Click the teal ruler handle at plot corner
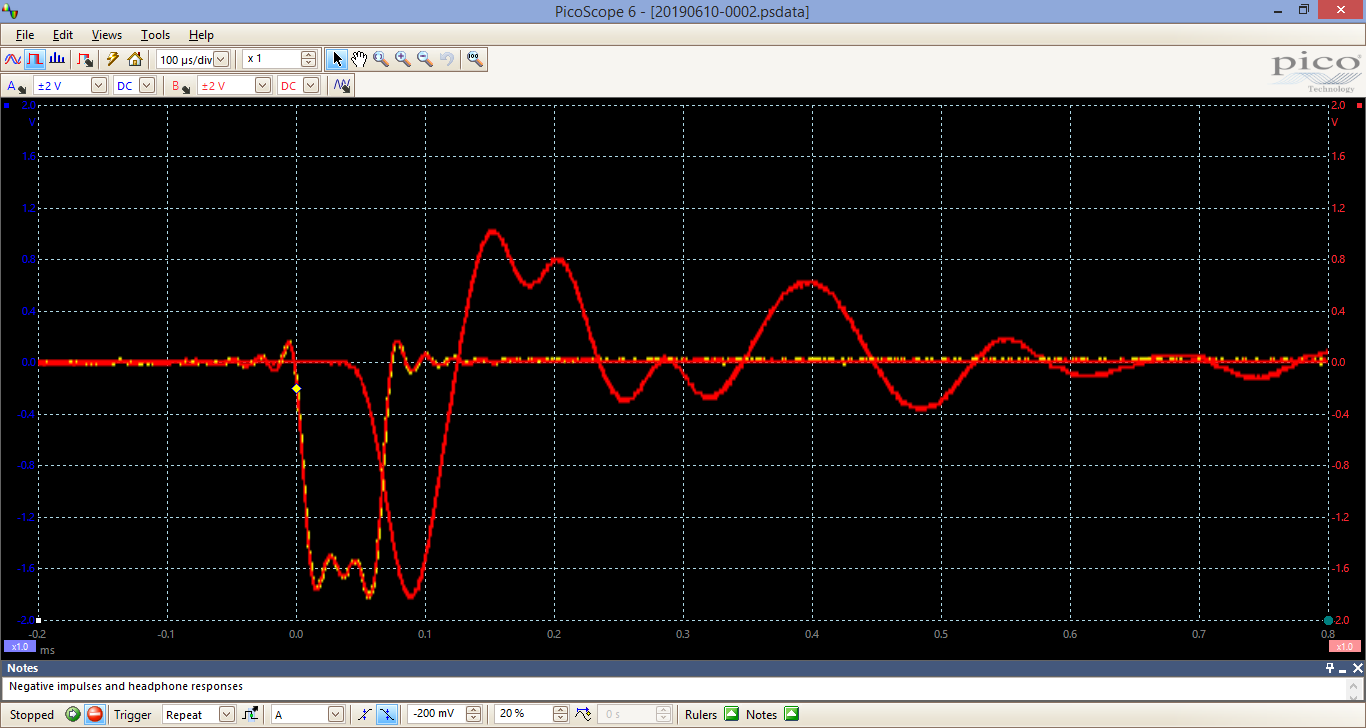Screen dimensions: 1366x728 (x=1328, y=621)
